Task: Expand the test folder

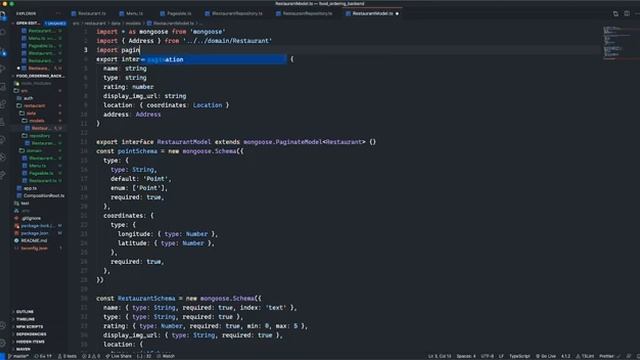Action: click(24, 203)
